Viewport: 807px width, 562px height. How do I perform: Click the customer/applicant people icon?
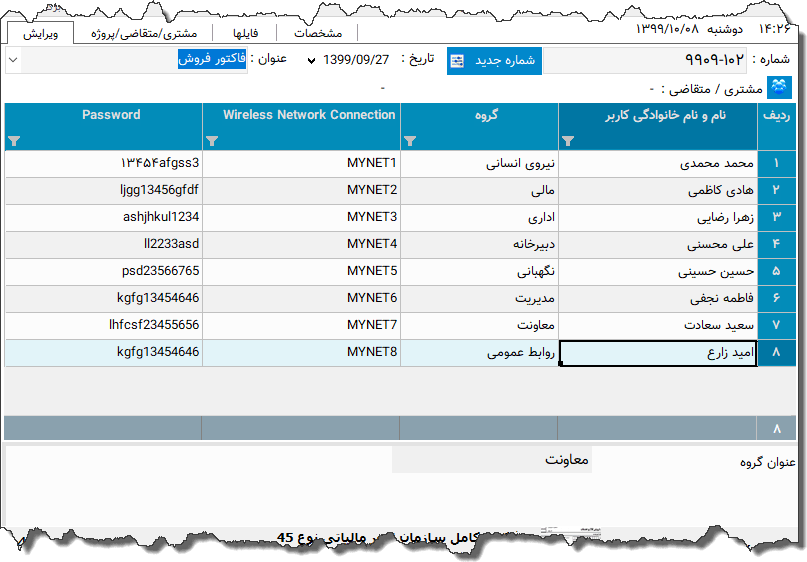[x=779, y=87]
